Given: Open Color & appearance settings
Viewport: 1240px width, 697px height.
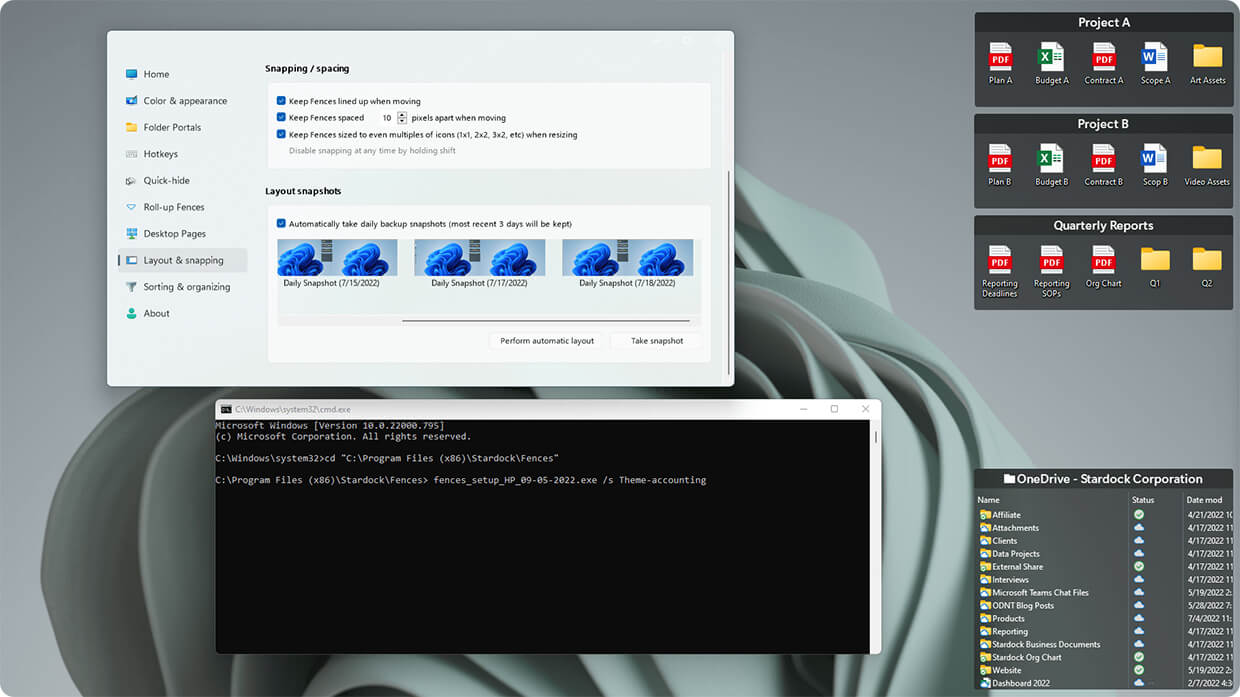Looking at the screenshot, I should [182, 101].
